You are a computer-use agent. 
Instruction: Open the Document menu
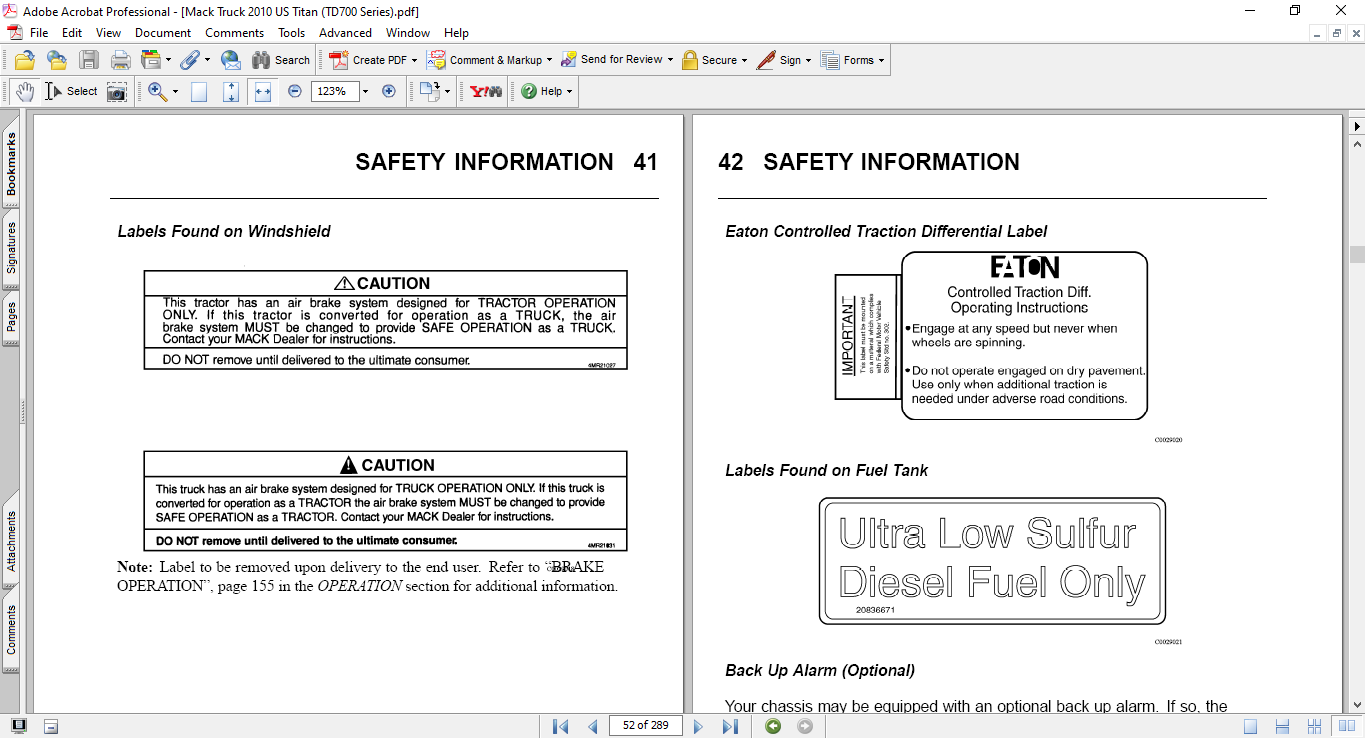163,33
